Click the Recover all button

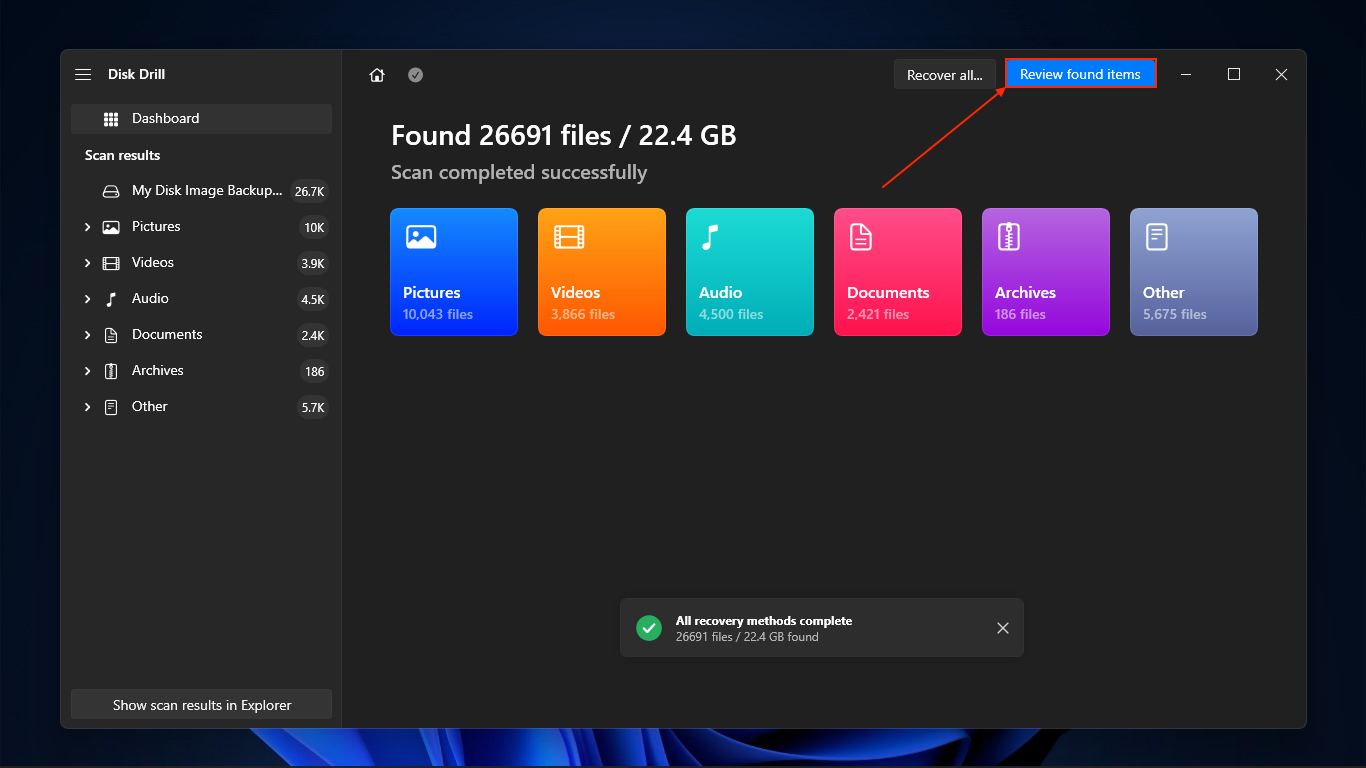(x=945, y=75)
